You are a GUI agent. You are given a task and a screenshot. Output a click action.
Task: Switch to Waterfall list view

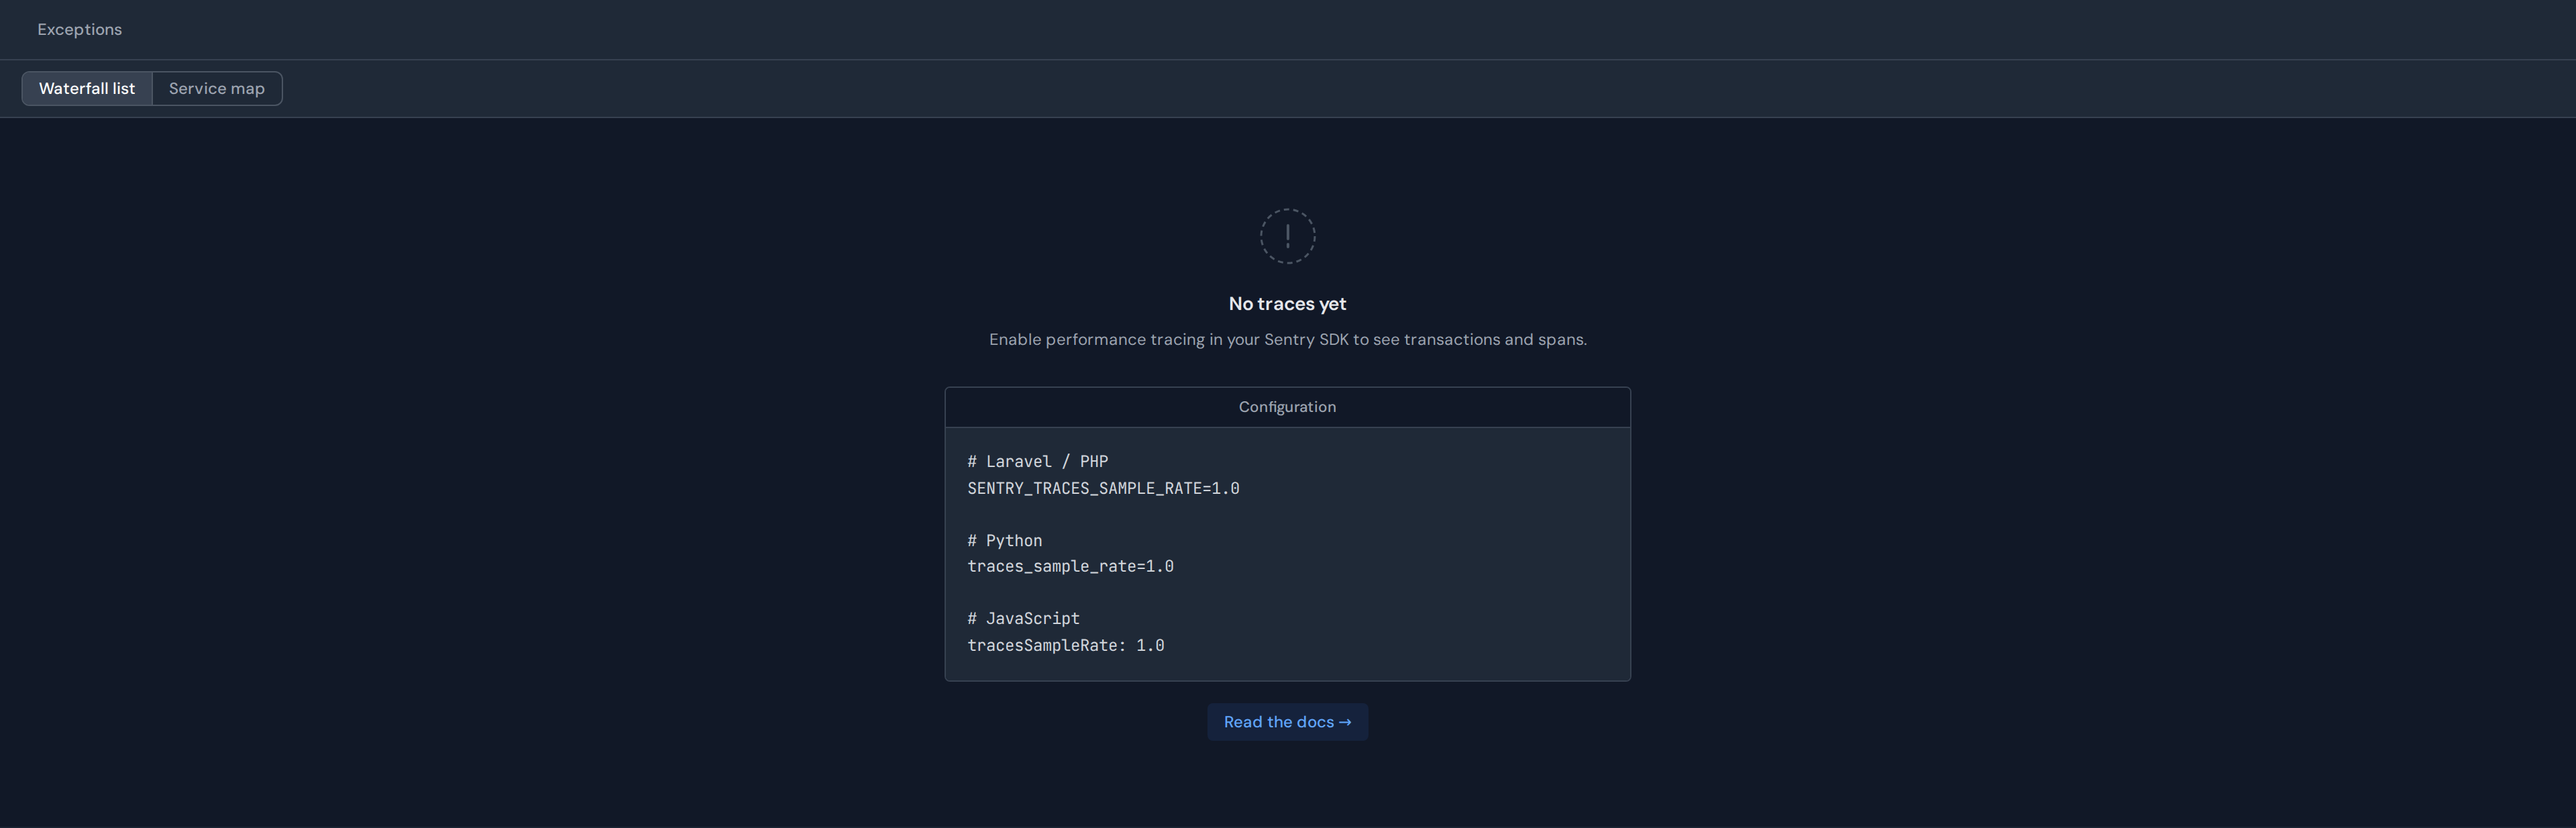[x=87, y=89]
